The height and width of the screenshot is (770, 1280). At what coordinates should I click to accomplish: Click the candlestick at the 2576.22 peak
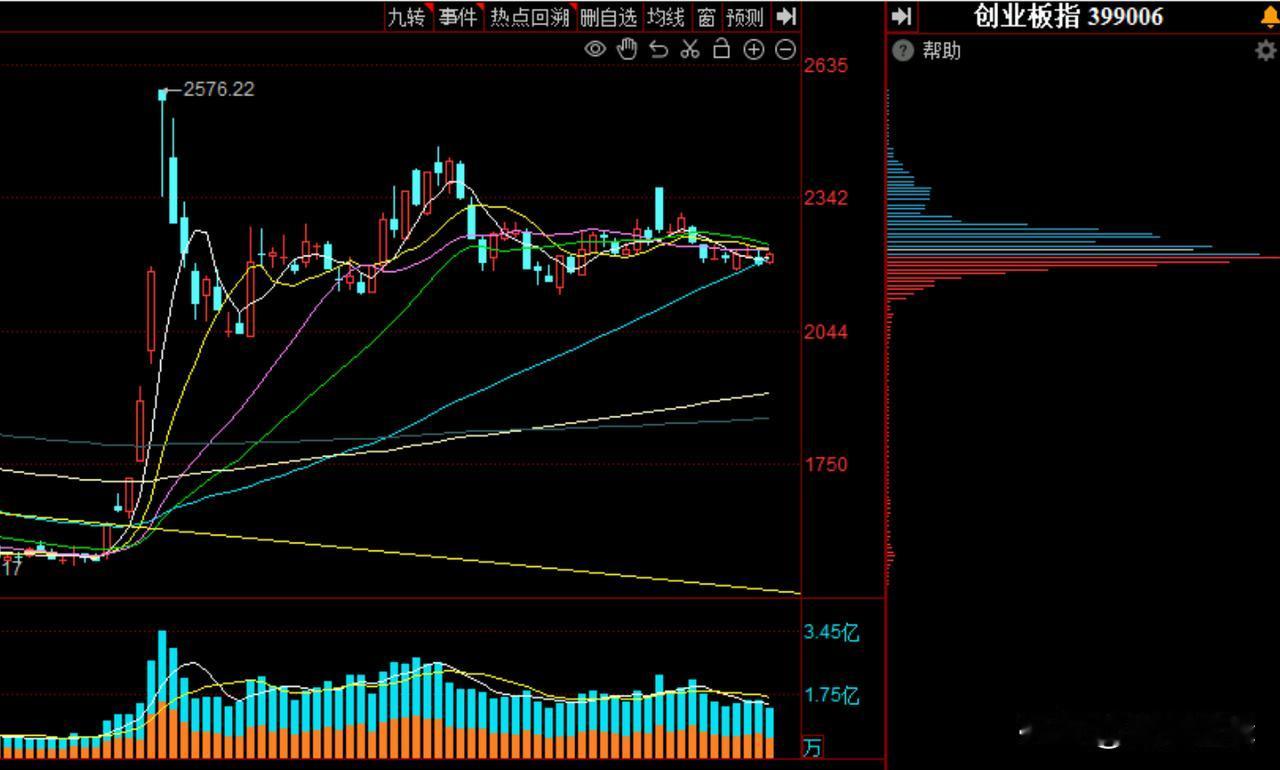coord(163,144)
